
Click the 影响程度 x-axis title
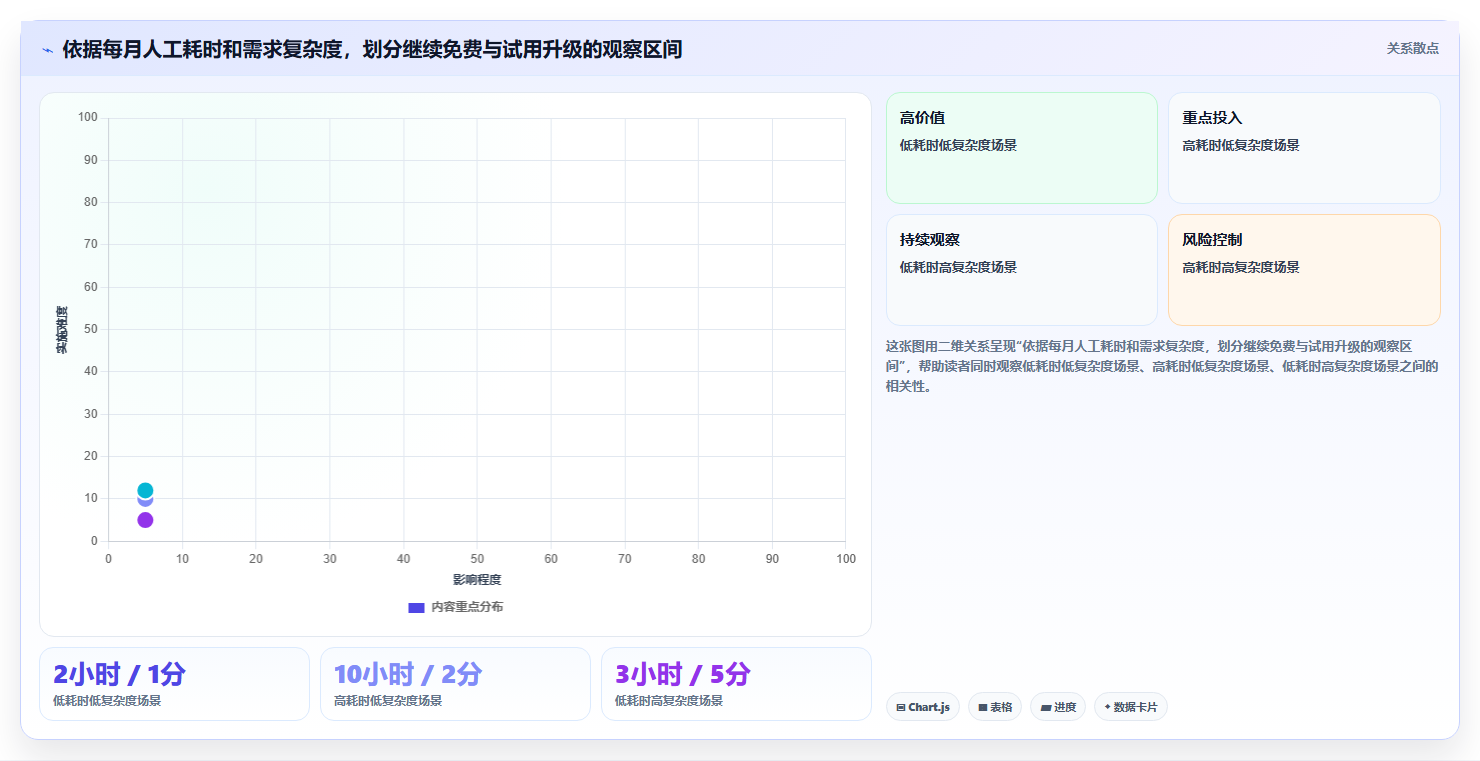click(x=477, y=580)
